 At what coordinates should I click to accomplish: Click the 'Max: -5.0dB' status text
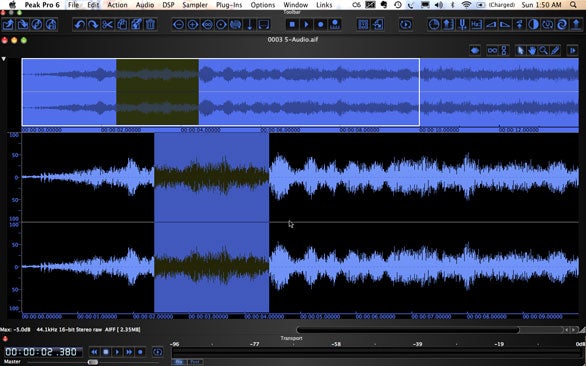coord(15,329)
